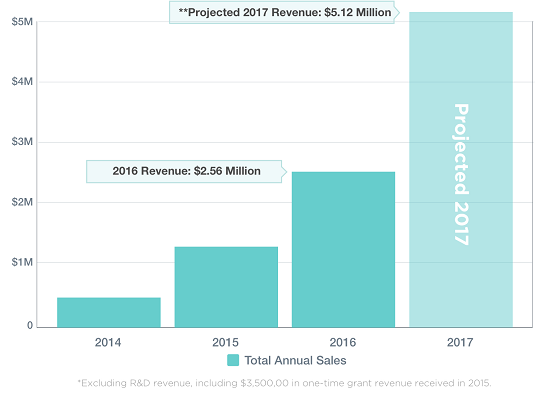Viewport: 550px width, 399px height.
Task: Click the 2017 x-axis label
Action: point(460,342)
